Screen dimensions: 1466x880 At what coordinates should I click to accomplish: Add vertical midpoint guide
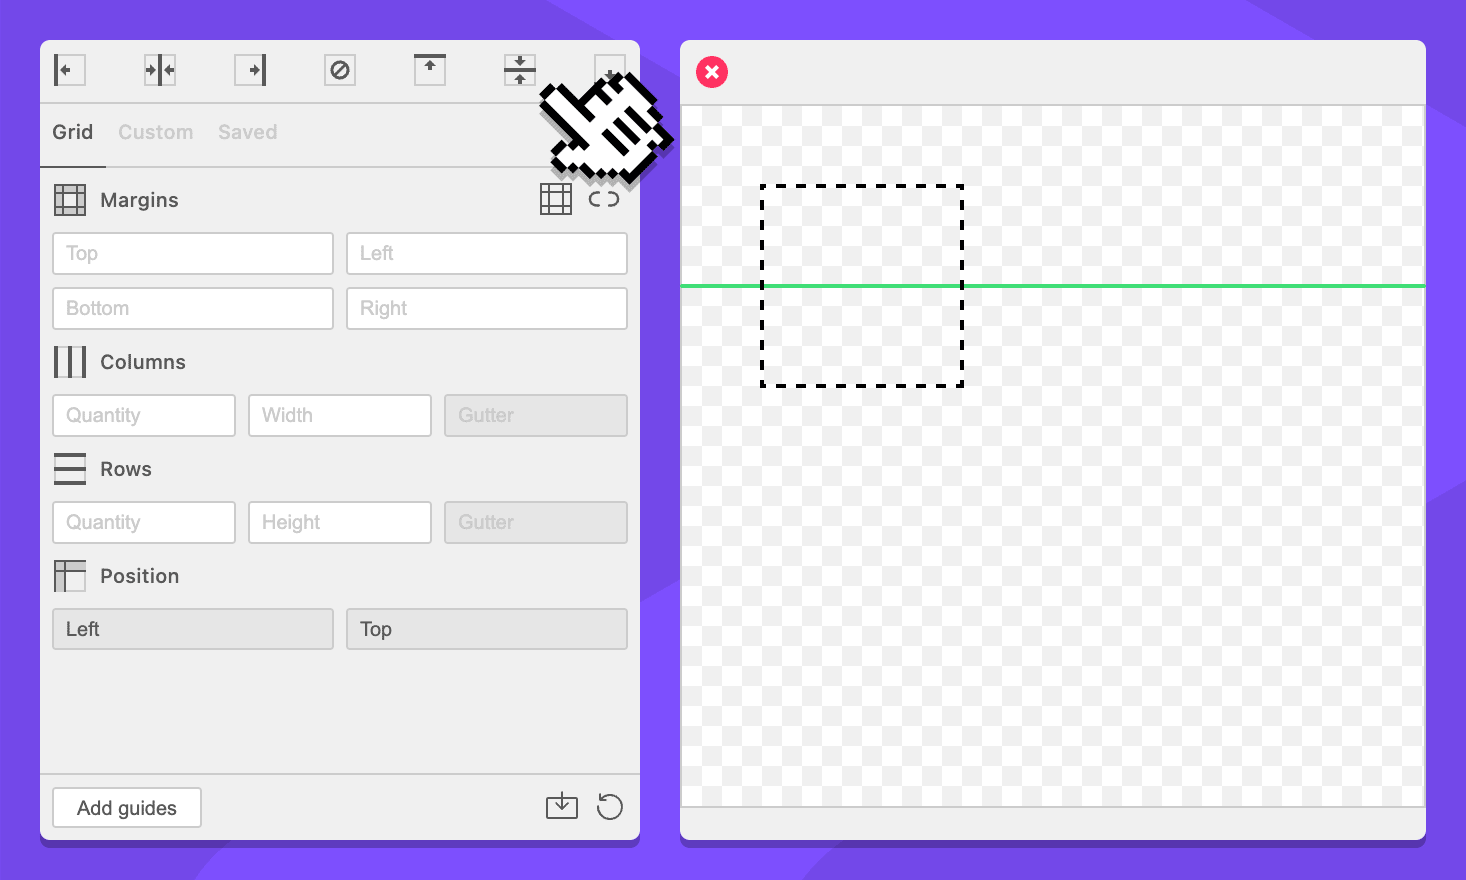tap(160, 70)
